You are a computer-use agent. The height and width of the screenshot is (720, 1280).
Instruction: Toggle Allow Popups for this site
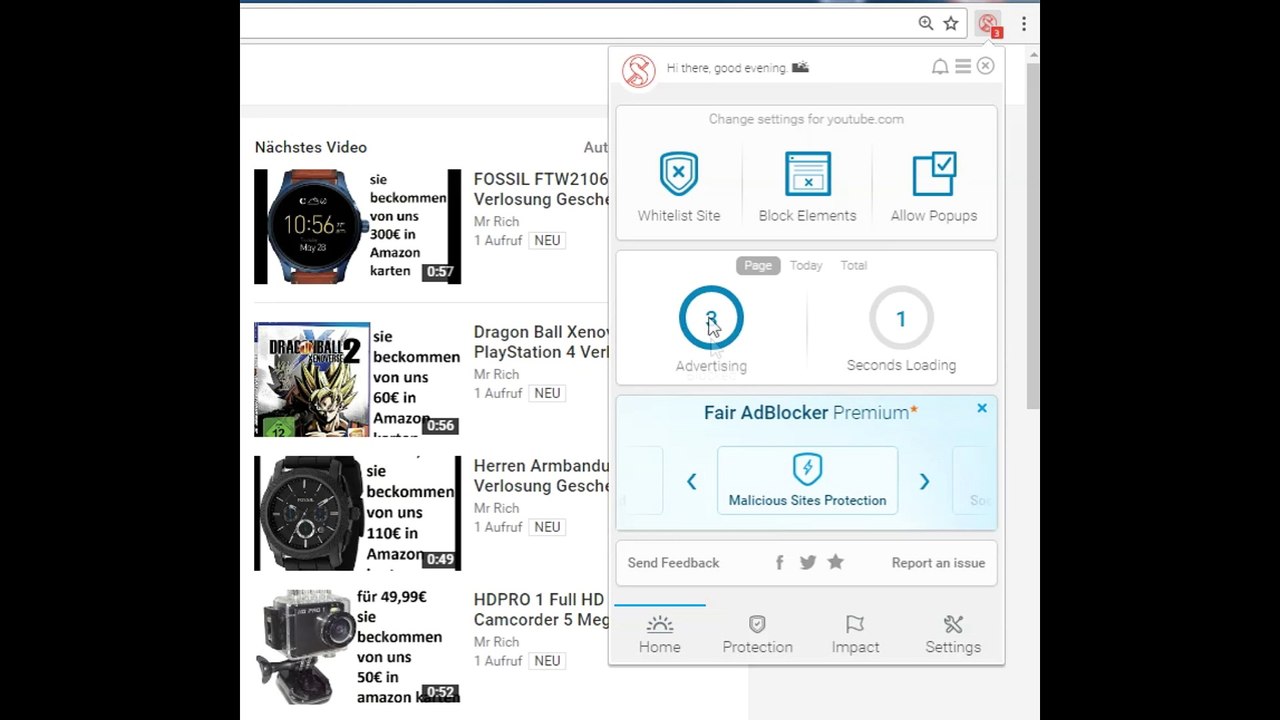[934, 187]
